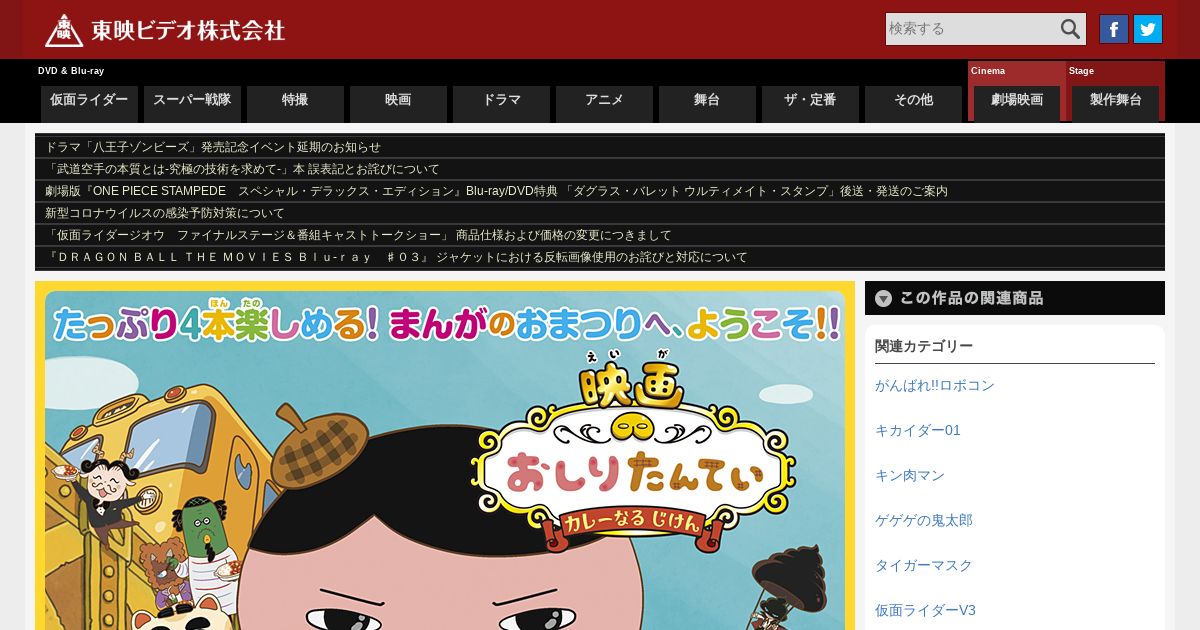Open the ONE PIECE STAMPEDE bonus notice

click(496, 191)
